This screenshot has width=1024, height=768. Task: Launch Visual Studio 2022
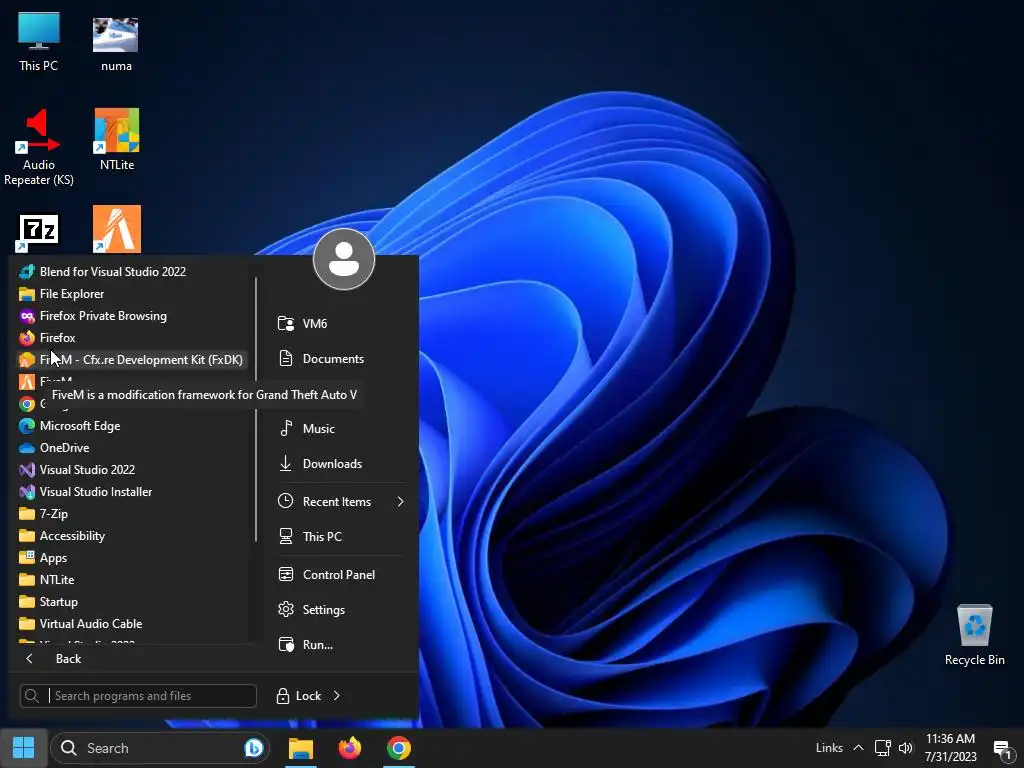131,470
